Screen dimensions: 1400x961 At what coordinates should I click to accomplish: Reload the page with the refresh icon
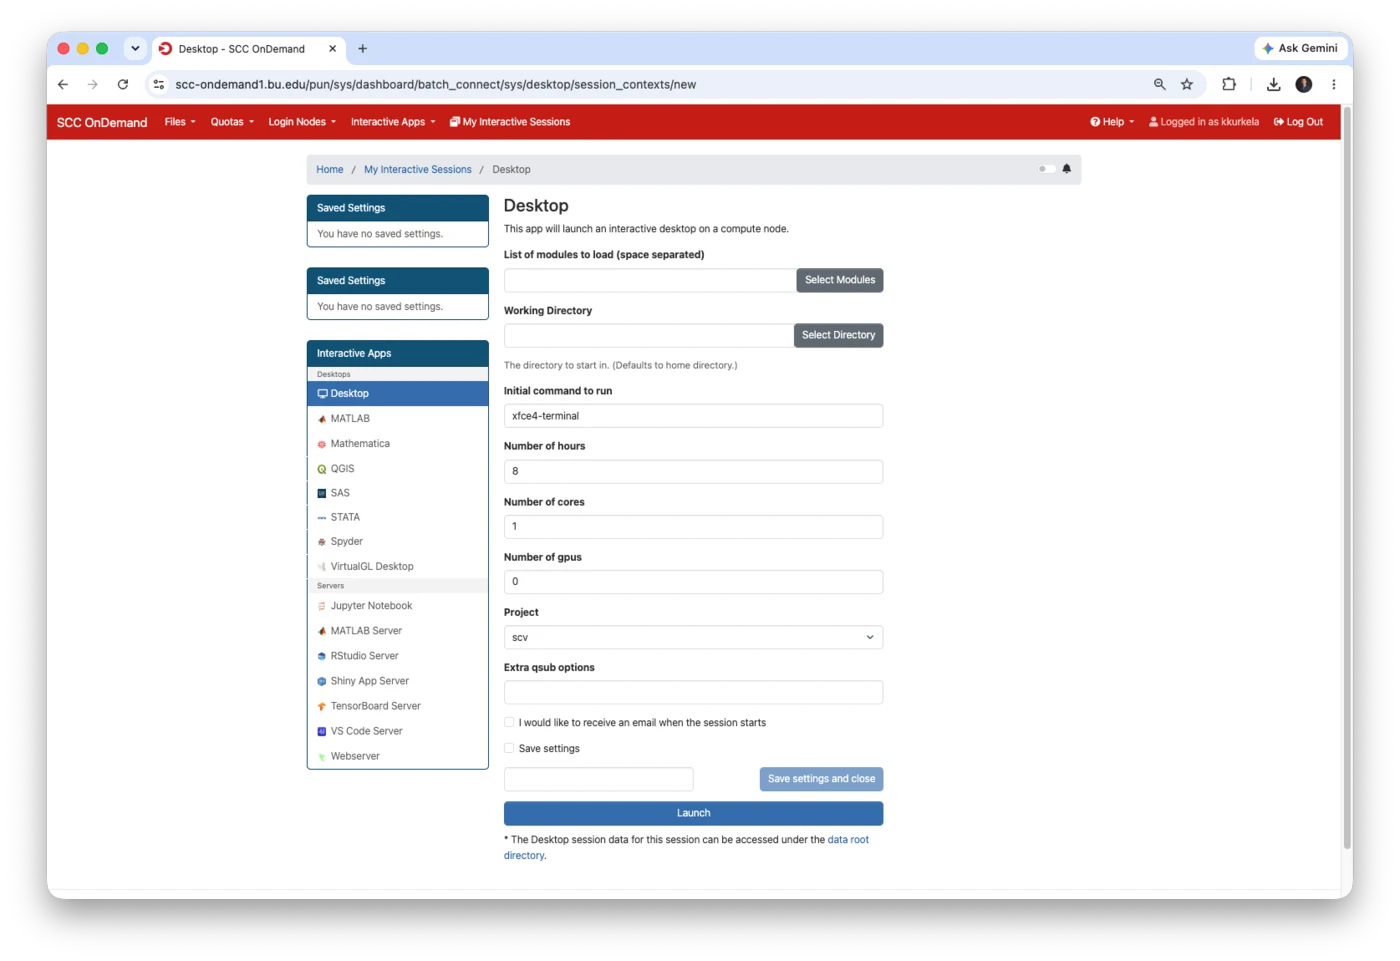123,85
